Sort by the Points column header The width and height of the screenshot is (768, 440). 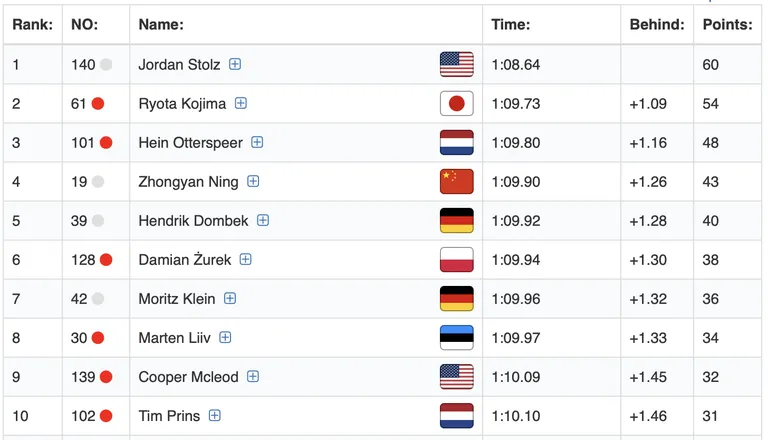point(727,24)
